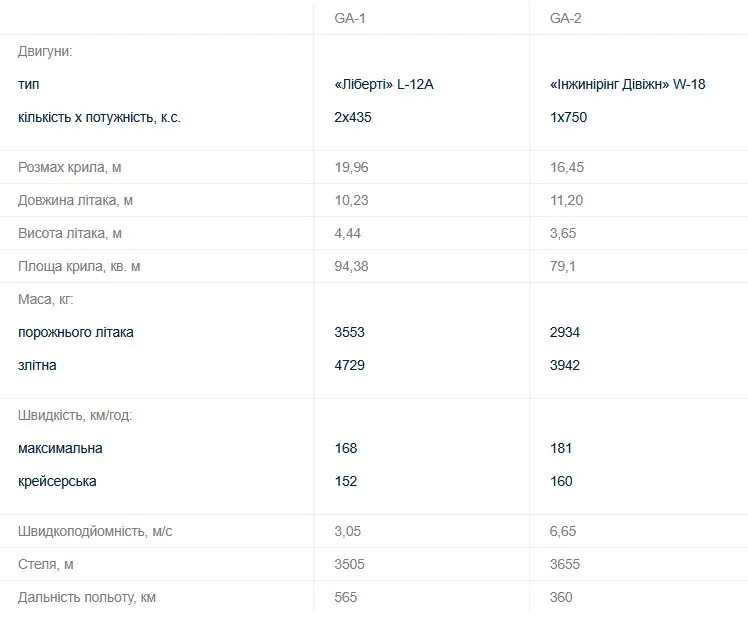Select the 11,20 aircraft length value
The height and width of the screenshot is (632, 748).
(567, 200)
